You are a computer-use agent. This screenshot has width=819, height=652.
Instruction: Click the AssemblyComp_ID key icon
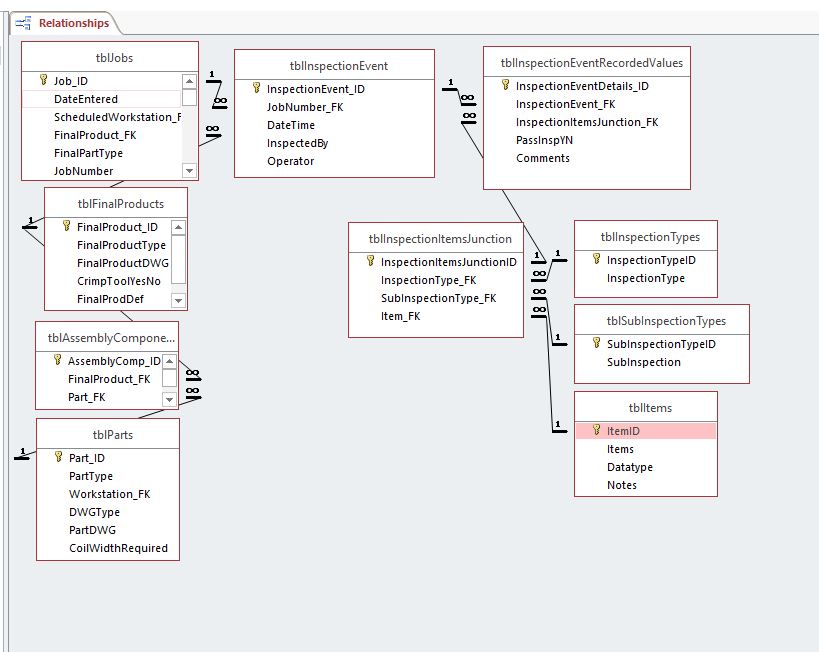[x=57, y=360]
